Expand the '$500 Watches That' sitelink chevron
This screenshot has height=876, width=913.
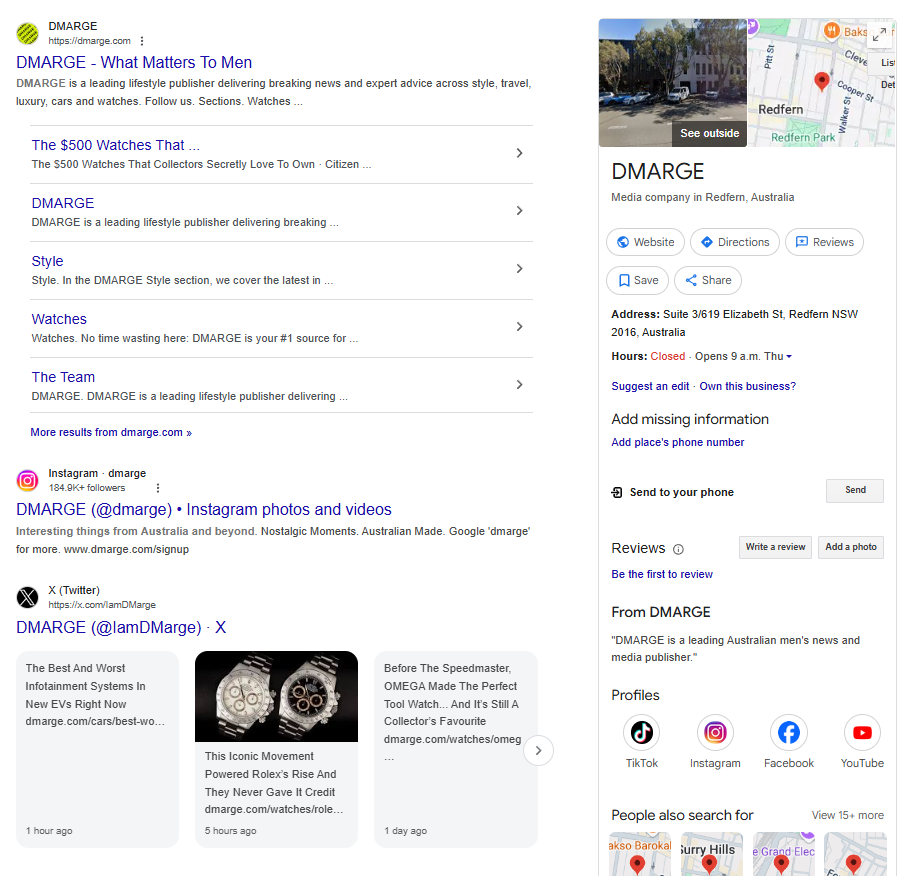click(x=519, y=153)
